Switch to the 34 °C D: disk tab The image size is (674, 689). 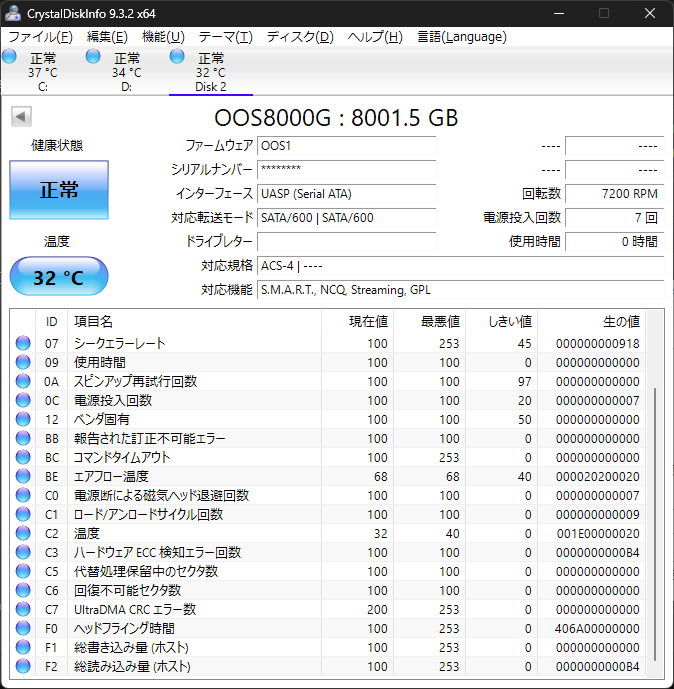tap(127, 72)
